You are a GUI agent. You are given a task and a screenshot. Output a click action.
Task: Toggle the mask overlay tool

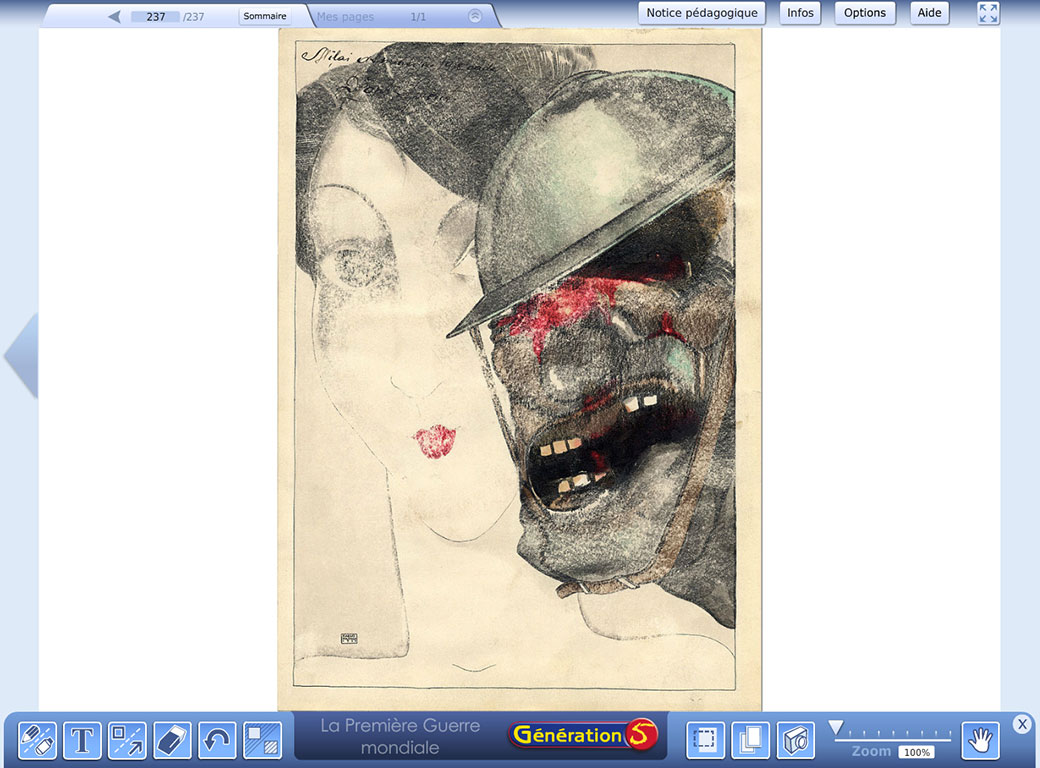coord(262,741)
